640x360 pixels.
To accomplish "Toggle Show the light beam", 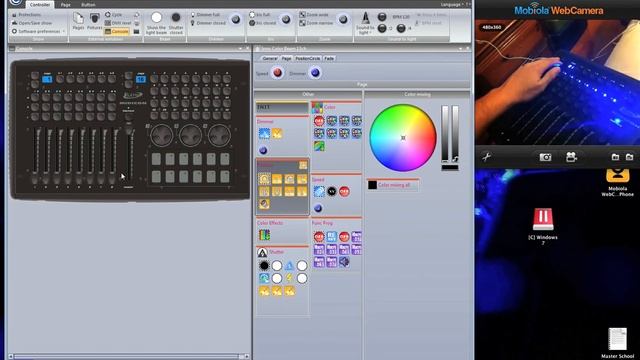I will [x=156, y=23].
